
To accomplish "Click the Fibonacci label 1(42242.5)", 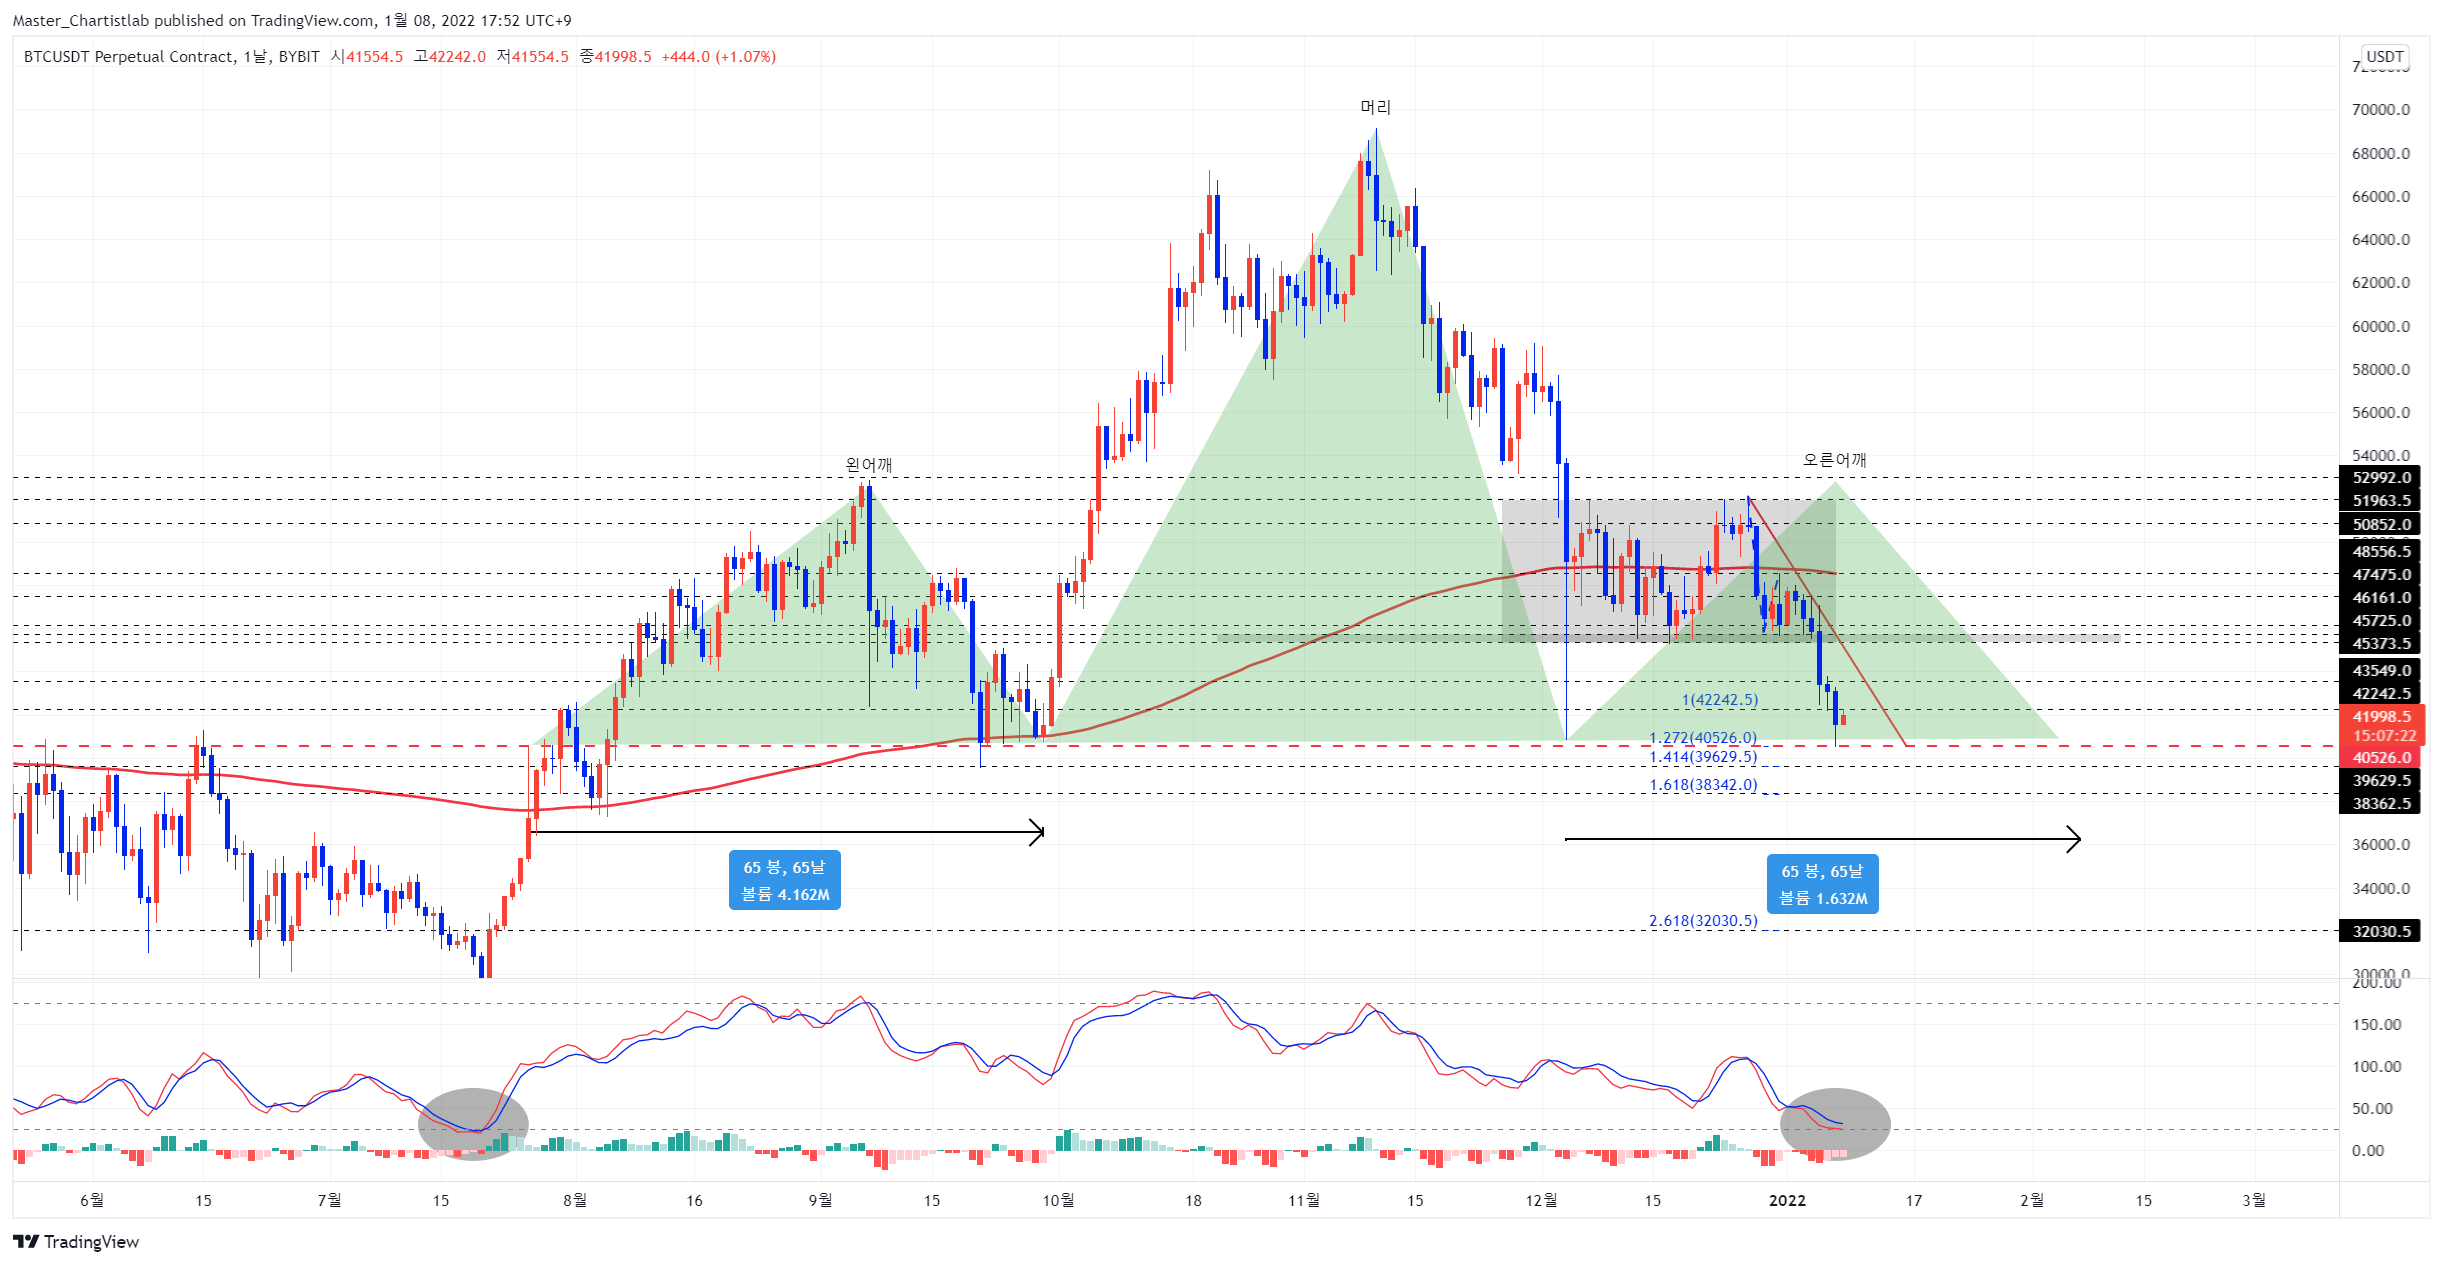I will tap(1719, 700).
